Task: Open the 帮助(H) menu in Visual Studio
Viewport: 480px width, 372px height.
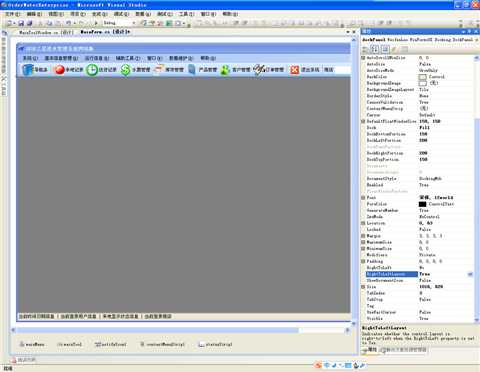Action: tap(230, 14)
